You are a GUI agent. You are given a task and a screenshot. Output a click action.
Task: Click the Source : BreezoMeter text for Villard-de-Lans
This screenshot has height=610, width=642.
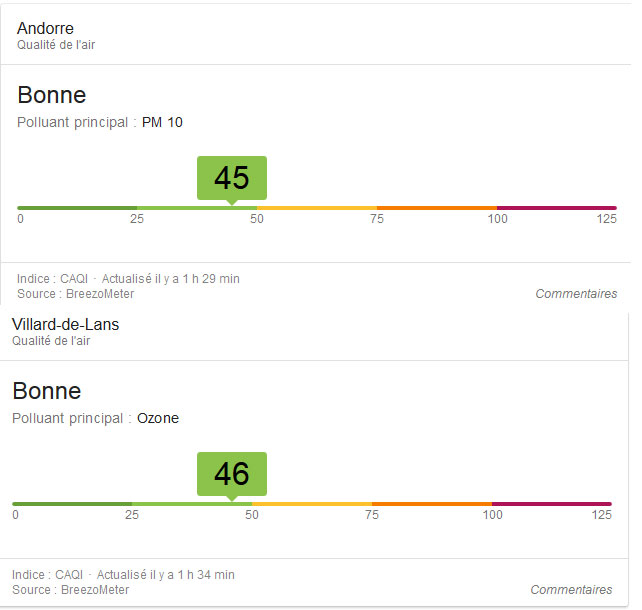[x=70, y=590]
